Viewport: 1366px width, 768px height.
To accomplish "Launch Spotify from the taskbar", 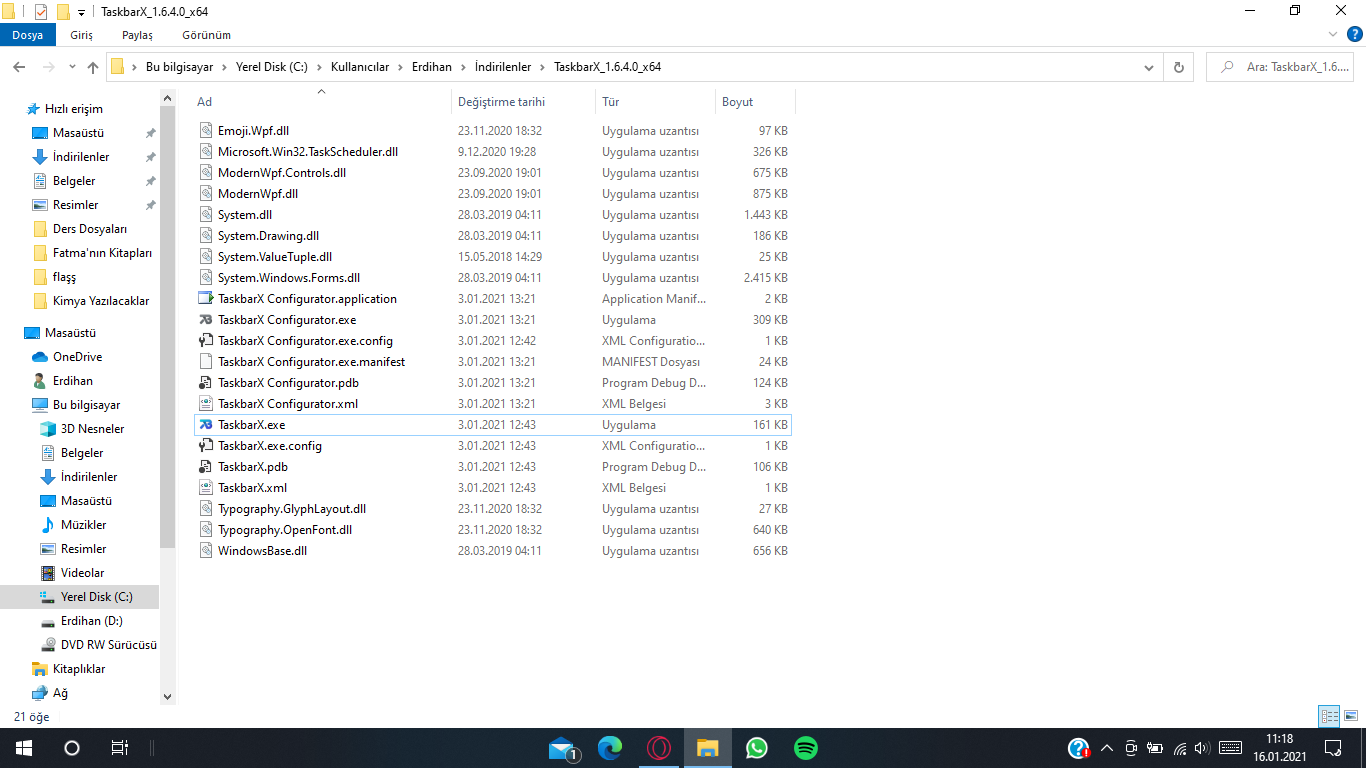I will 806,748.
